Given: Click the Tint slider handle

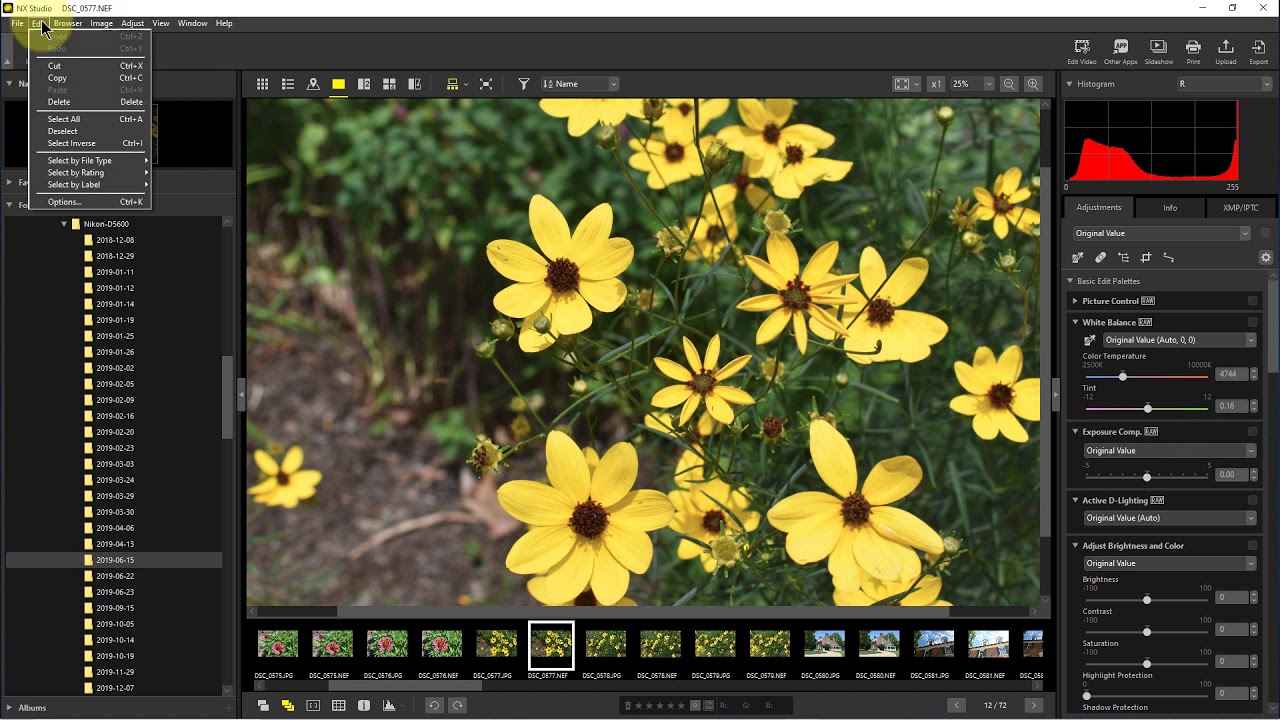Looking at the screenshot, I should 1148,408.
